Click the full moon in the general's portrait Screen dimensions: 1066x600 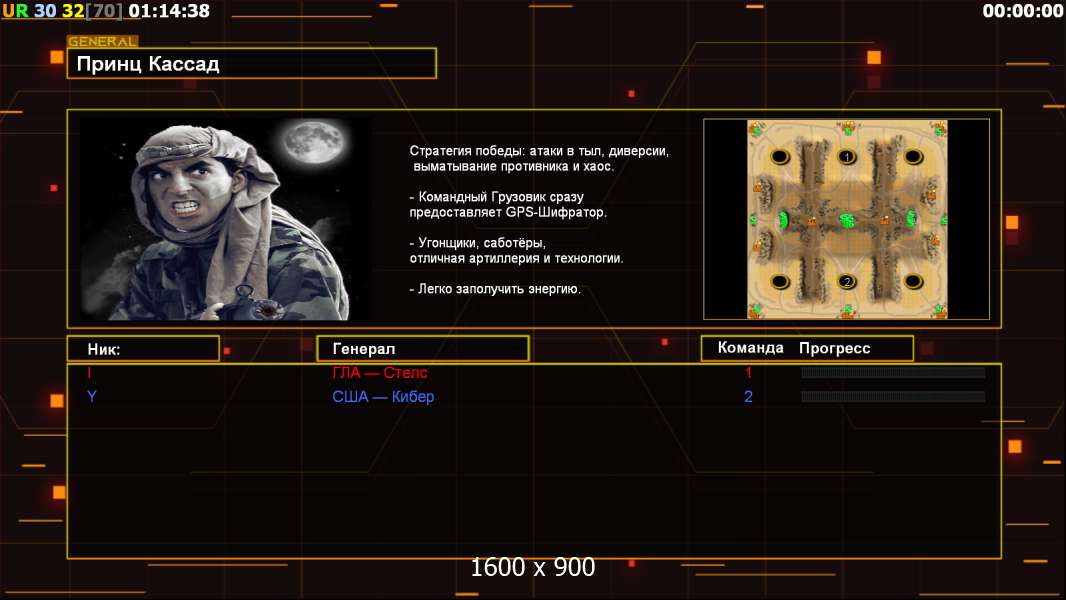point(313,143)
